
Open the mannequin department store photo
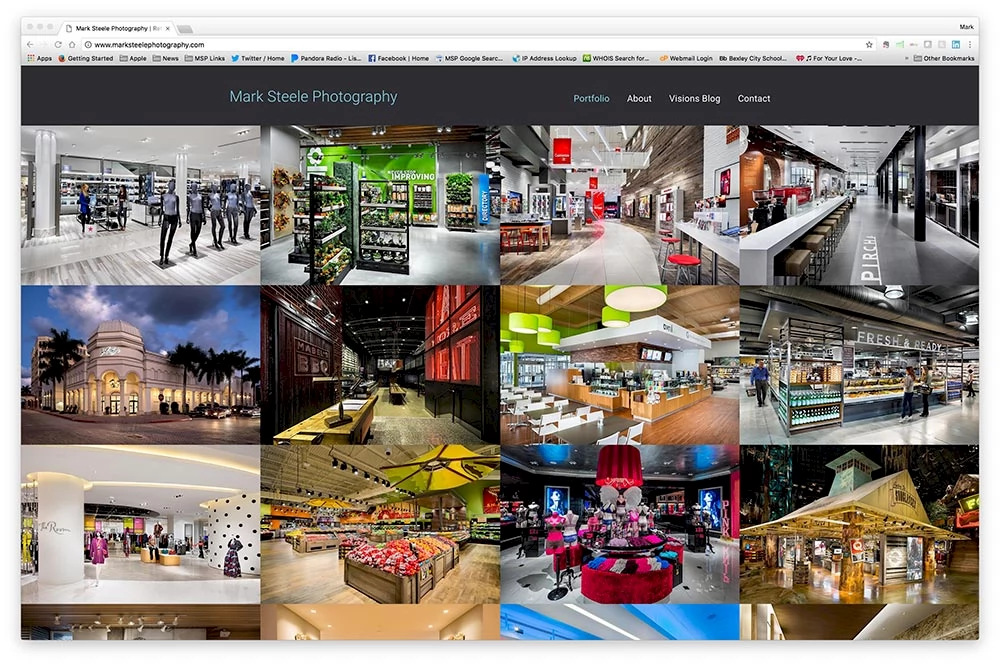140,205
